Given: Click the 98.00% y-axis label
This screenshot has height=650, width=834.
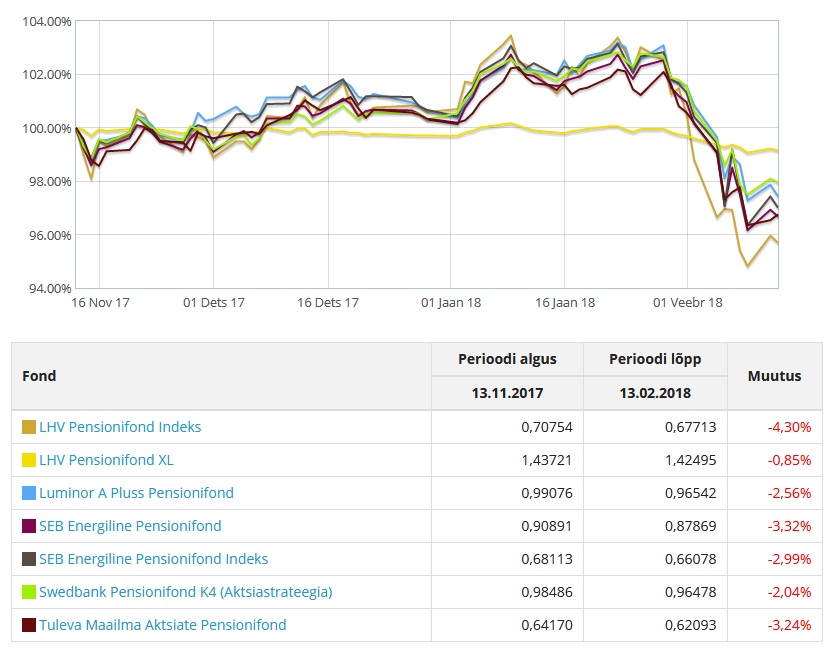Looking at the screenshot, I should pos(50,182).
